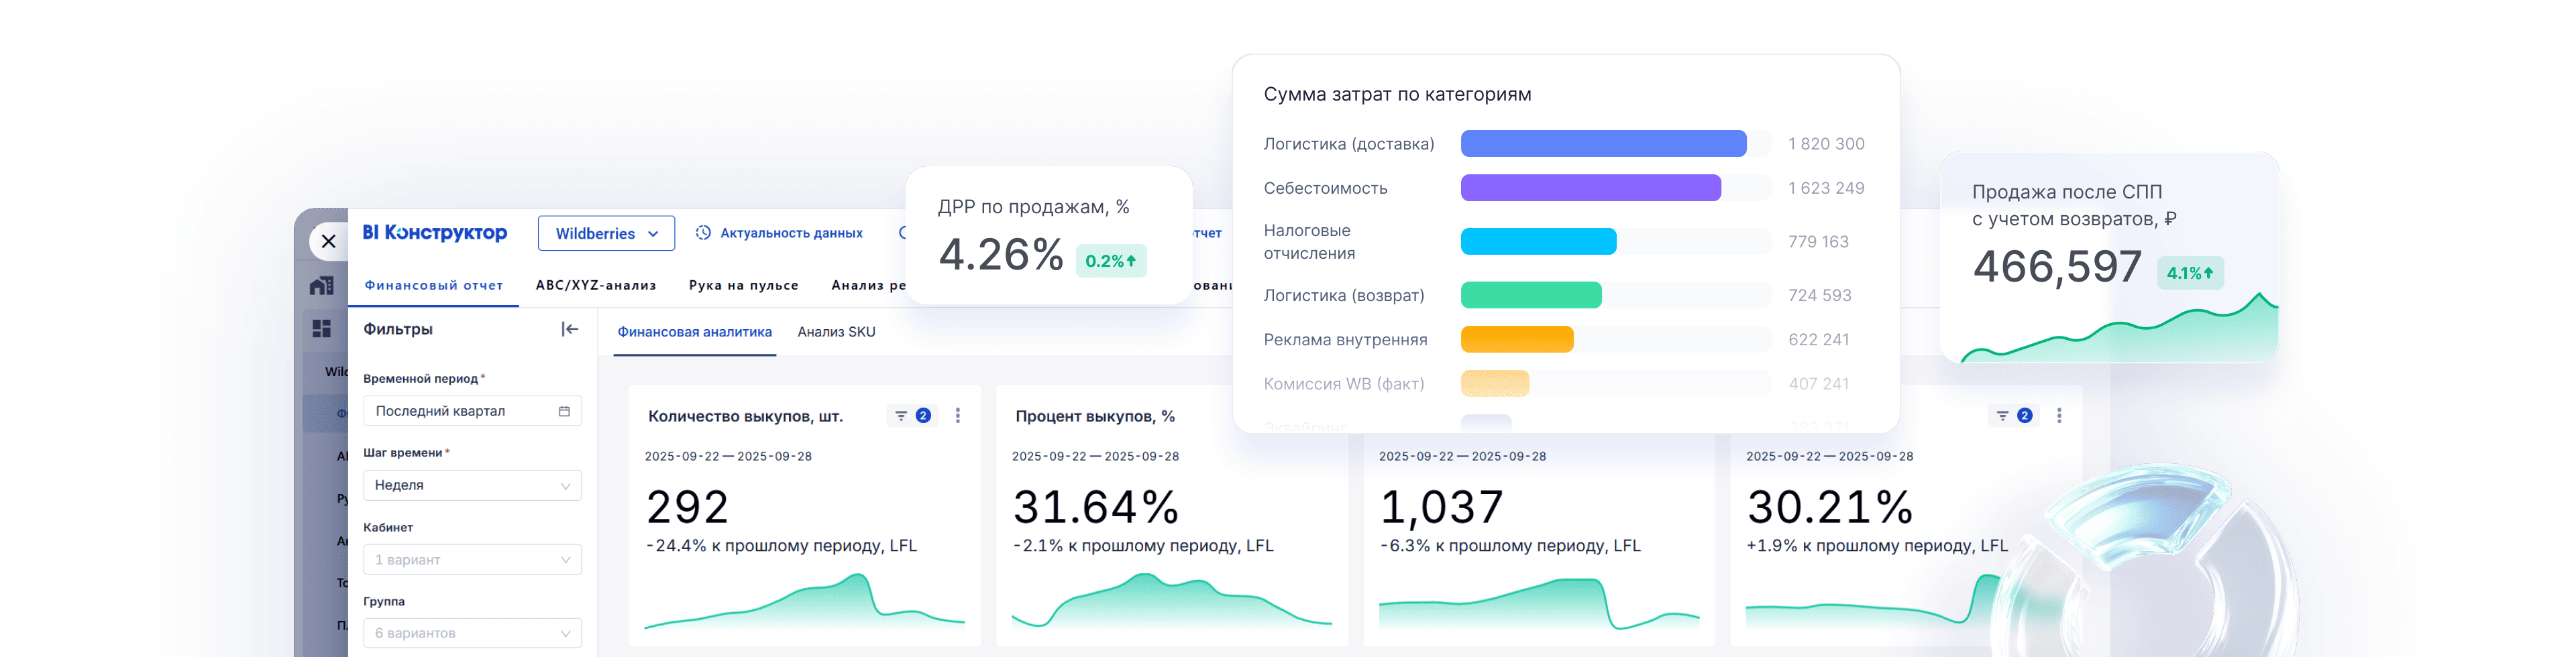Click the blue Логистика (доставка) bar
Image resolution: width=2576 pixels, height=657 pixels.
coord(1603,144)
